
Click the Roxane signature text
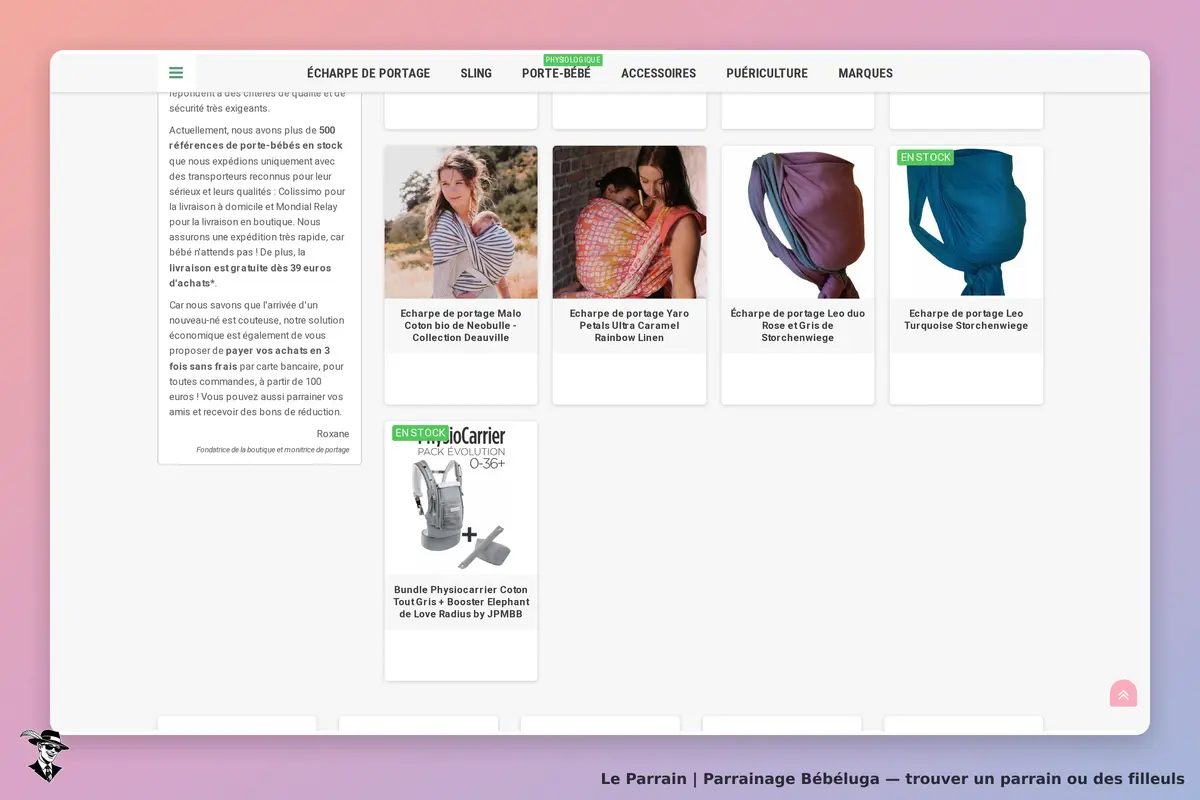(333, 434)
